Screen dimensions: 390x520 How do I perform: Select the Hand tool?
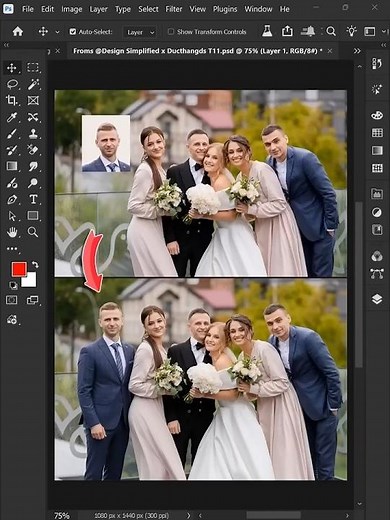coord(12,232)
